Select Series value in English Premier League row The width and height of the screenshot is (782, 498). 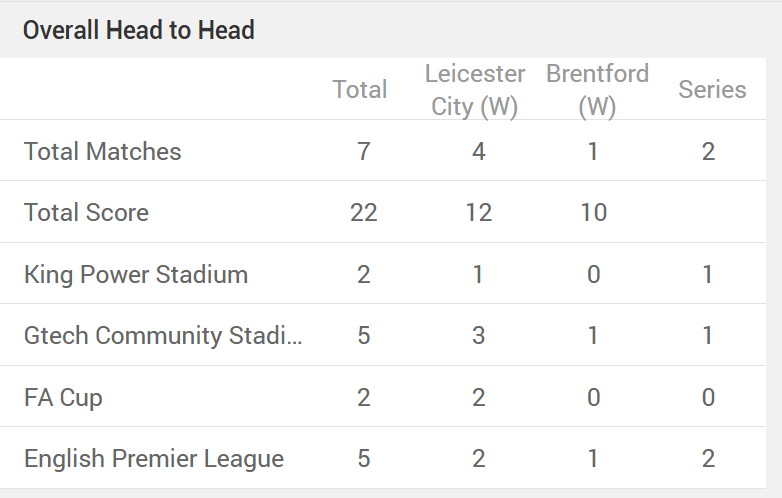tap(708, 459)
